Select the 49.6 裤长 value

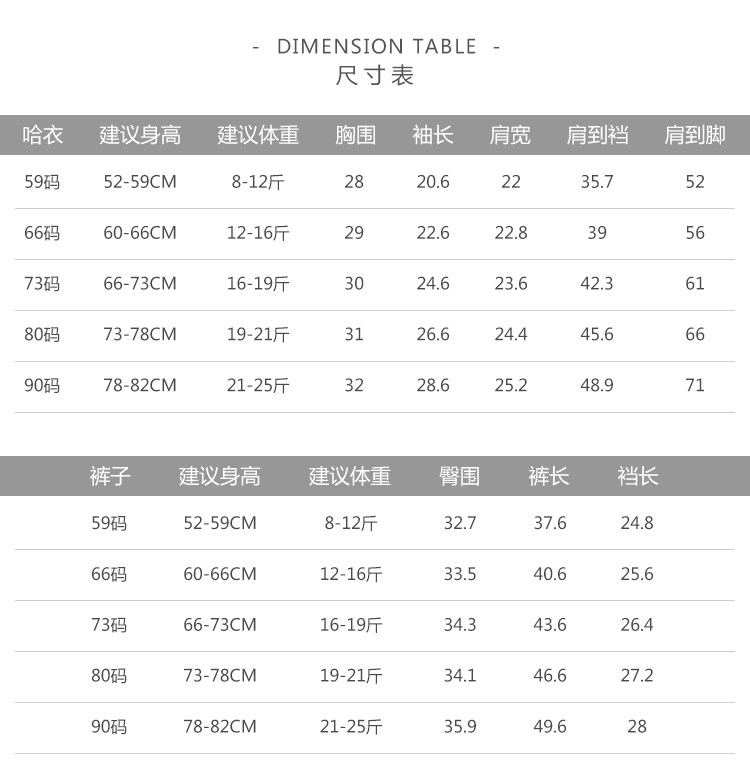coord(549,727)
